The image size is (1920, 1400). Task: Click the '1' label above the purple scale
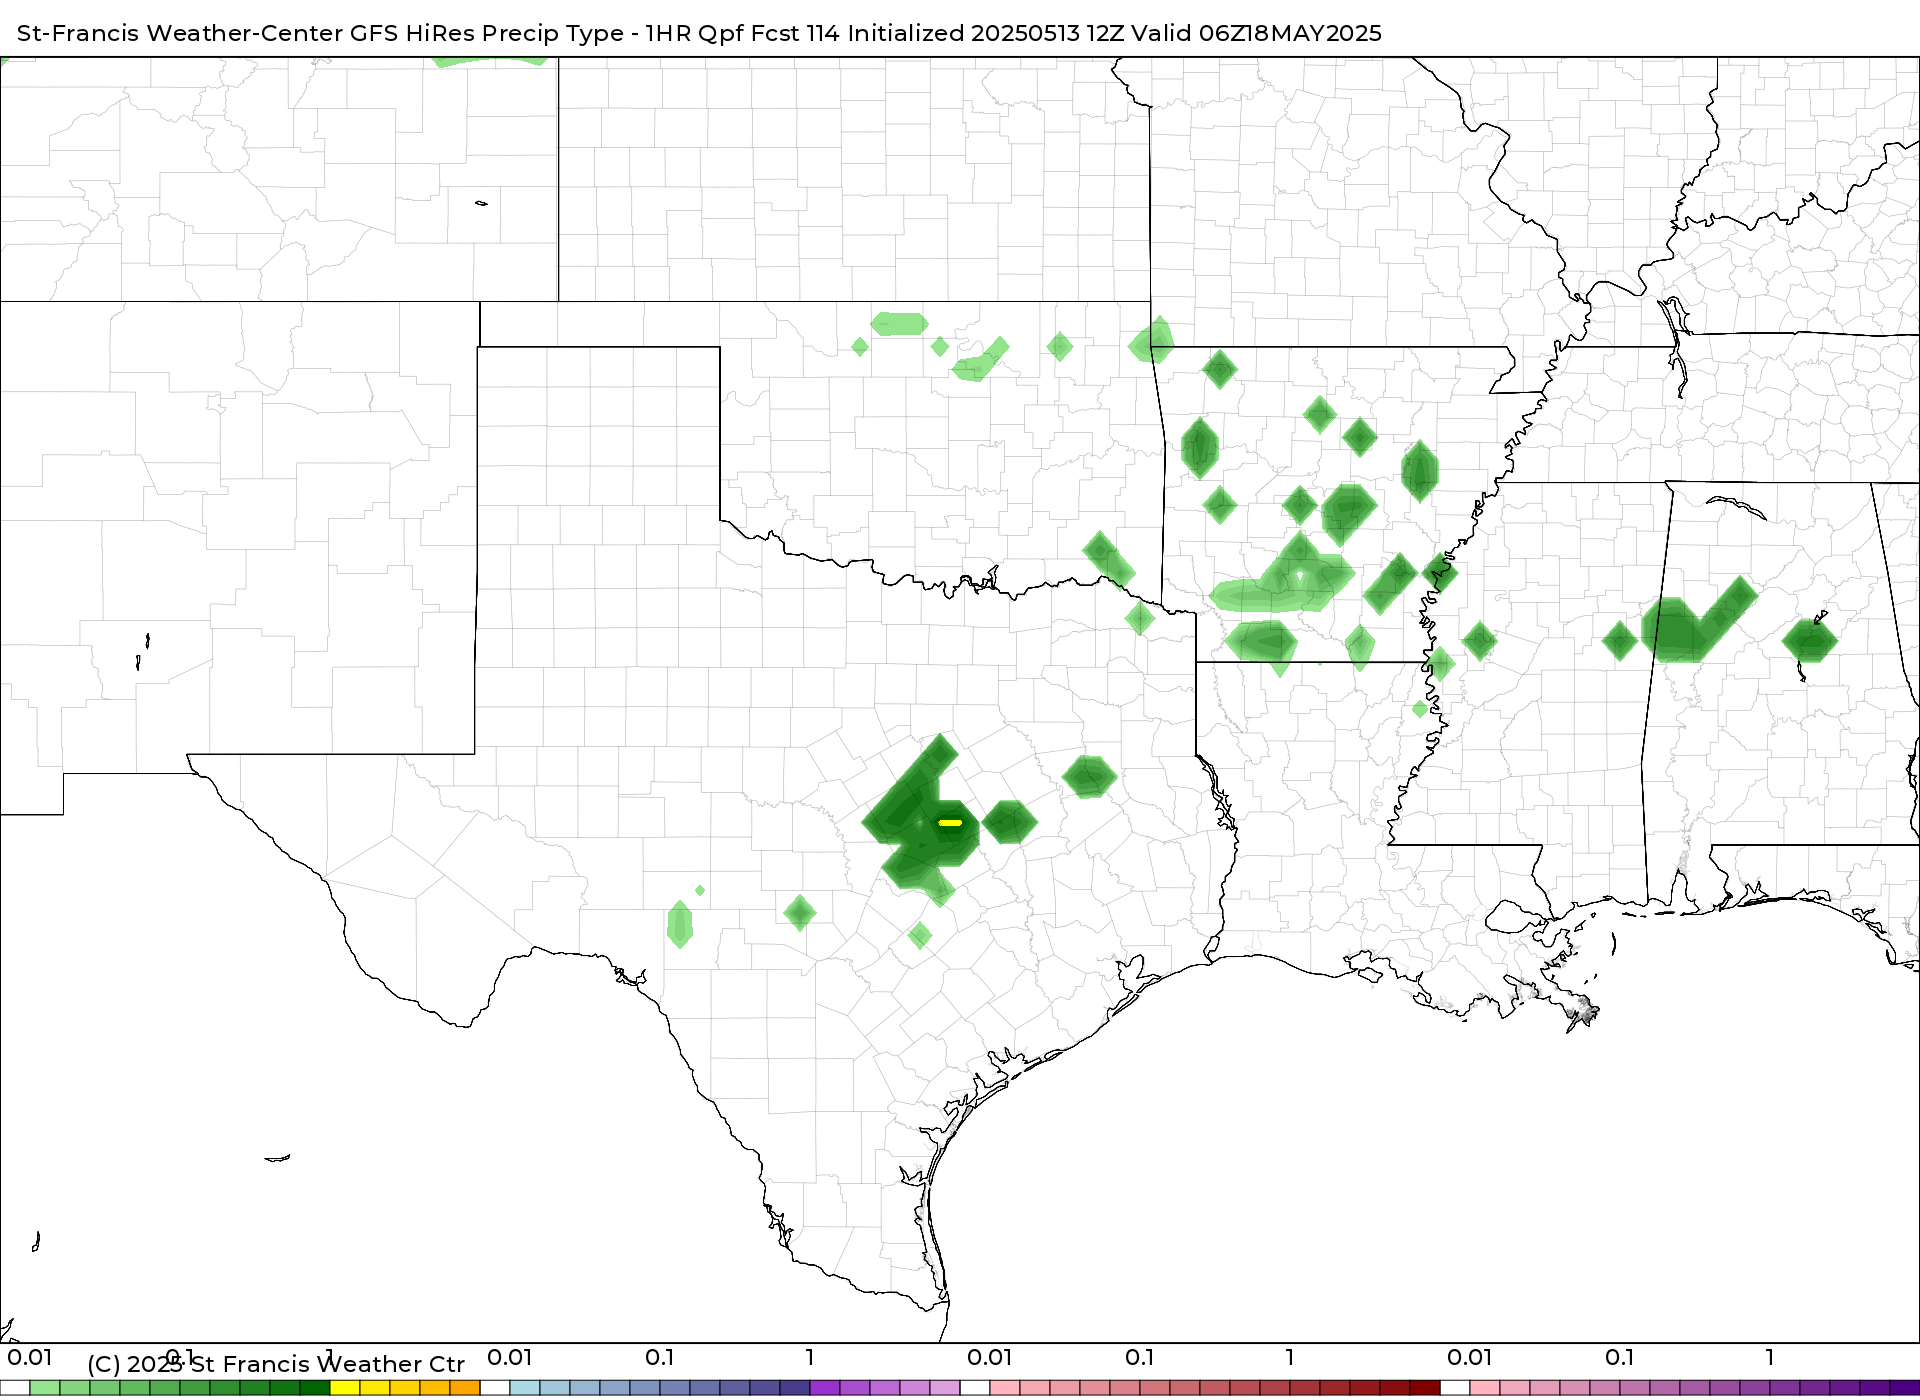1770,1358
